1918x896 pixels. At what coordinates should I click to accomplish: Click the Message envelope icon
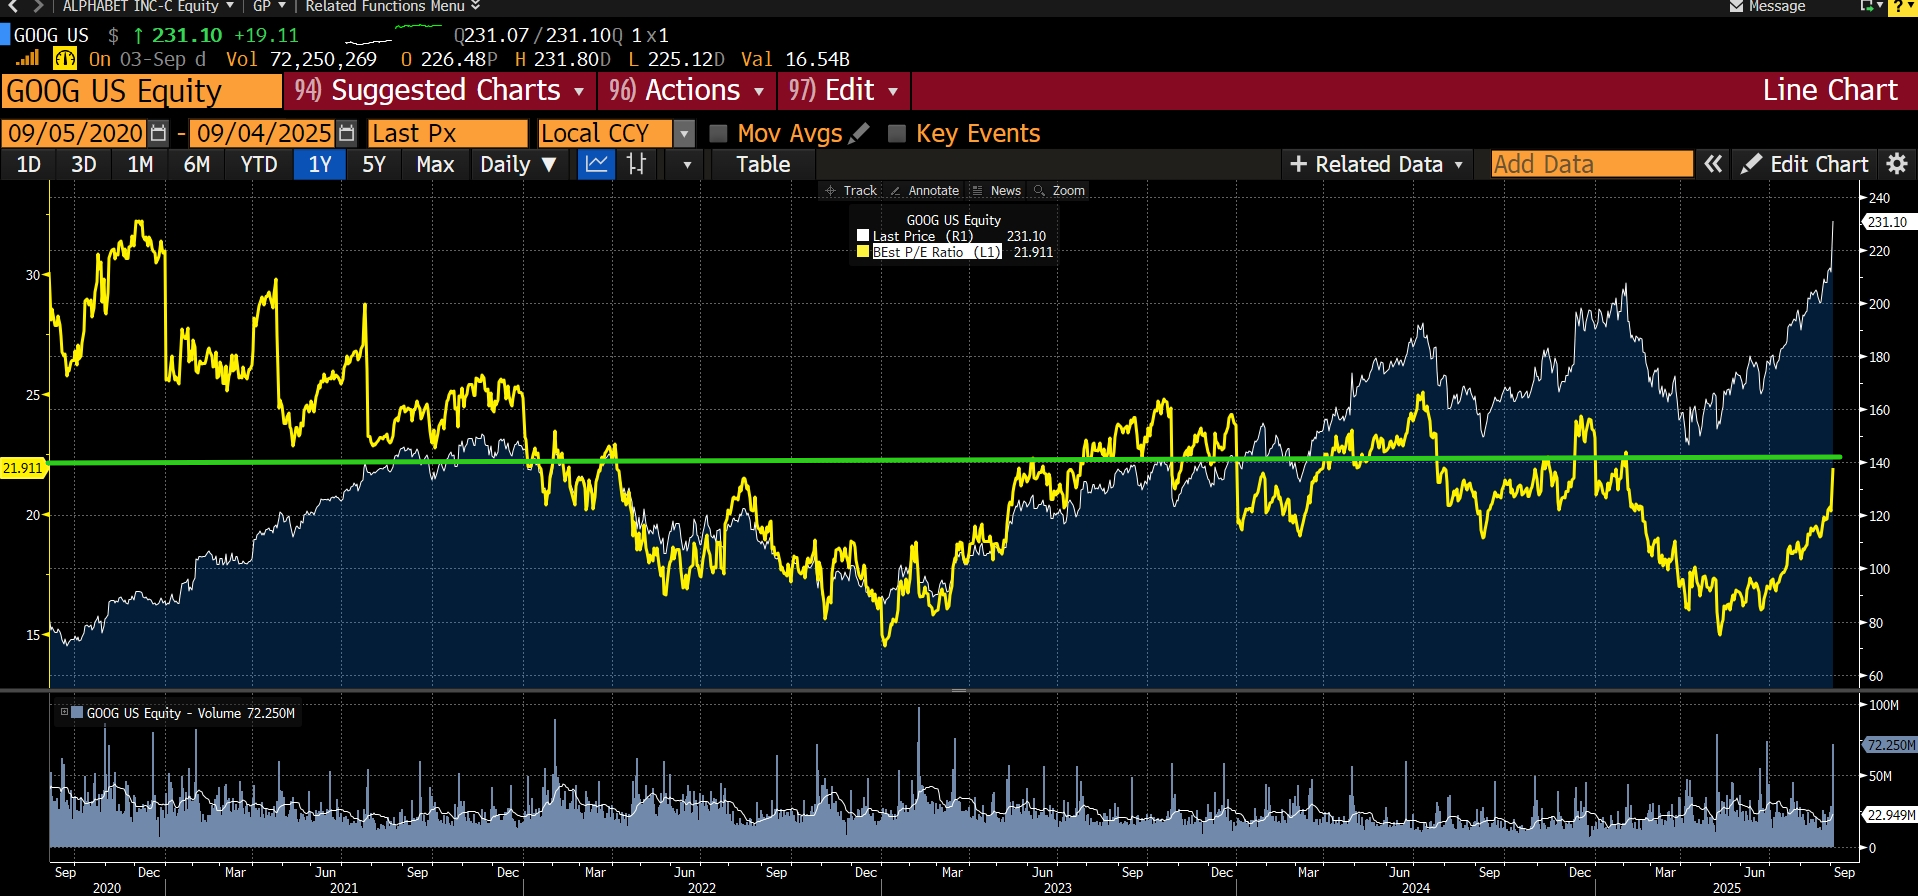[1736, 7]
